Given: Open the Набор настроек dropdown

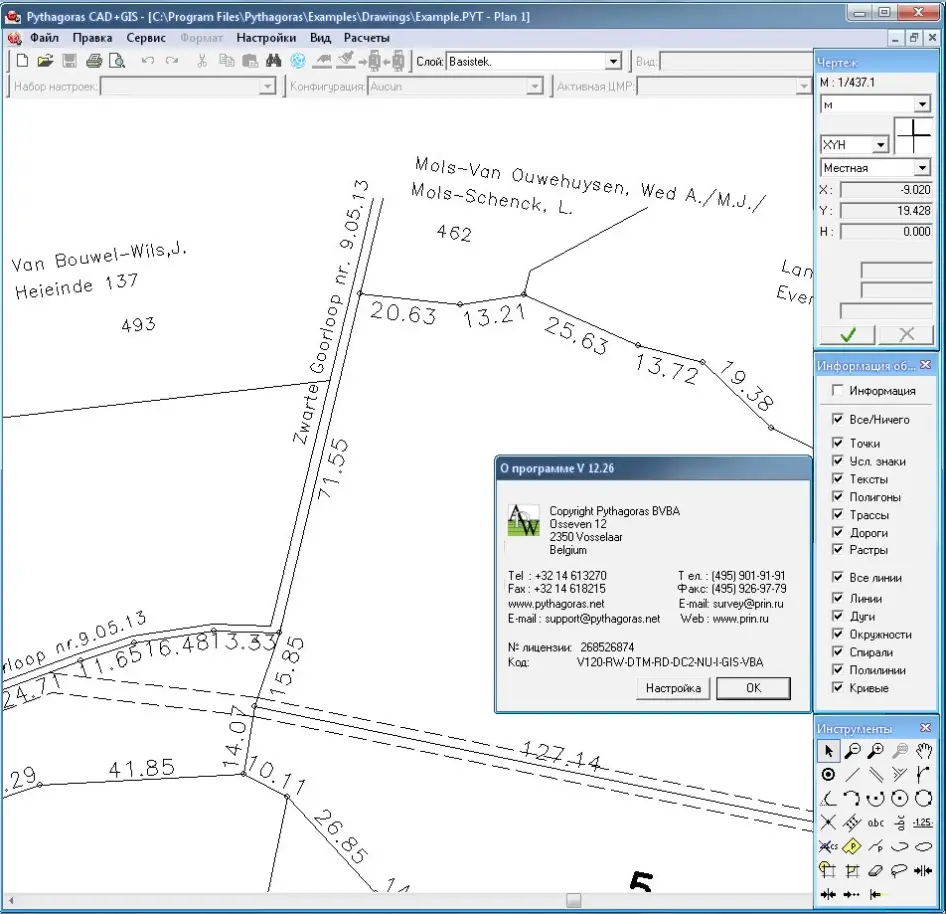Looking at the screenshot, I should click(x=268, y=86).
